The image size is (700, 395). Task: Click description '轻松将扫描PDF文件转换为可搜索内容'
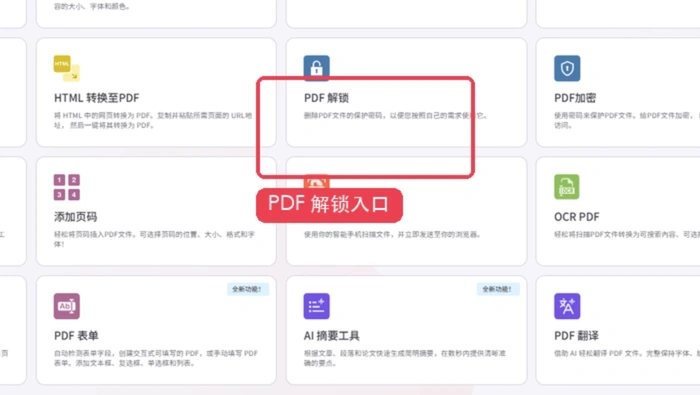tap(627, 234)
